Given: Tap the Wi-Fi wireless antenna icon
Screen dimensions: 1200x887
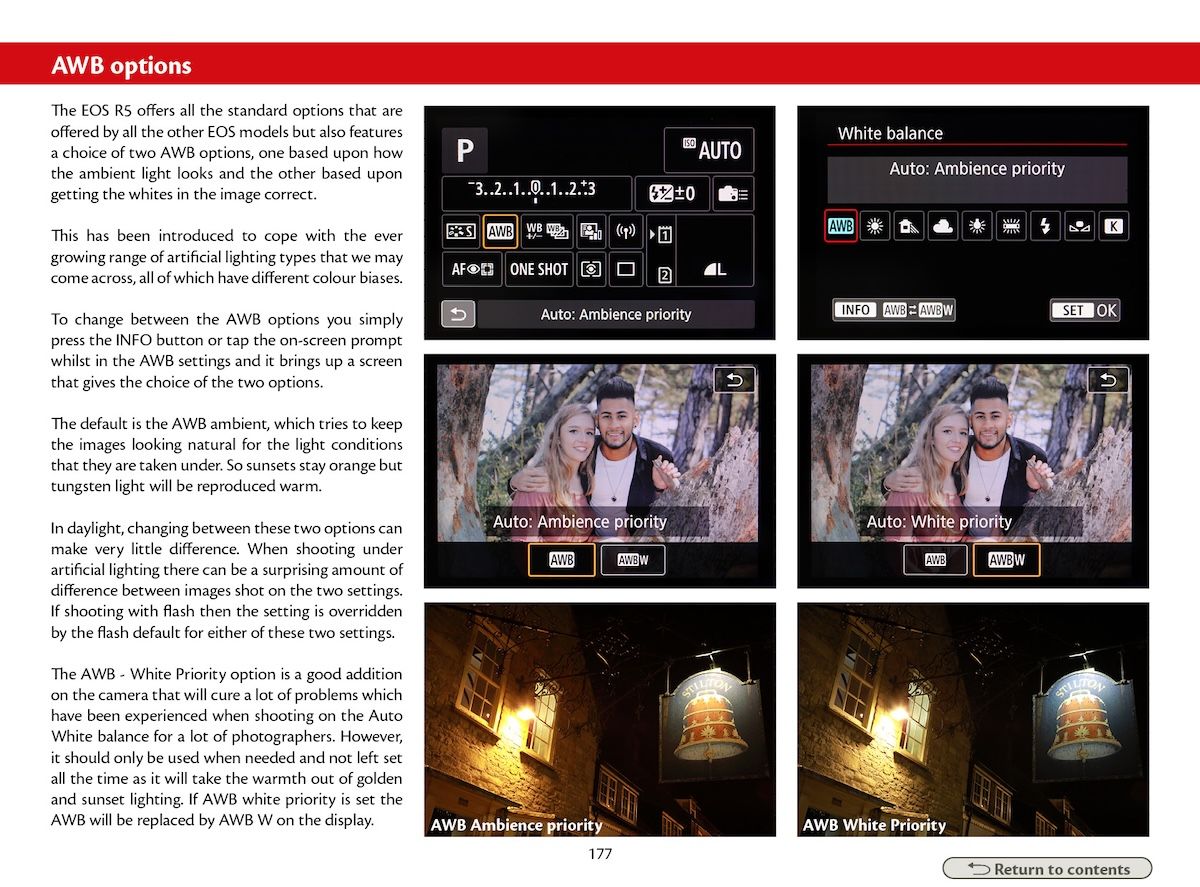Looking at the screenshot, I should [626, 232].
